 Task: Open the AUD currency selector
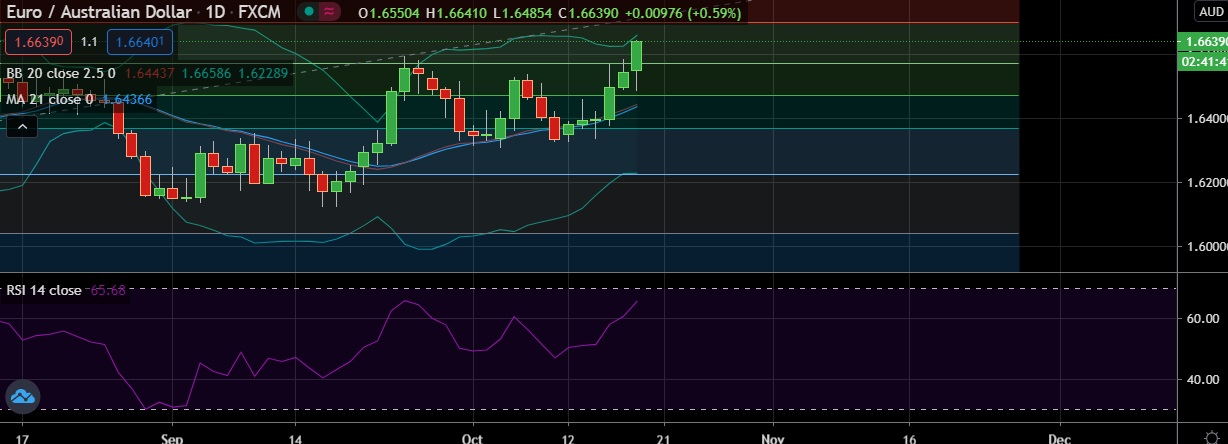point(1210,11)
